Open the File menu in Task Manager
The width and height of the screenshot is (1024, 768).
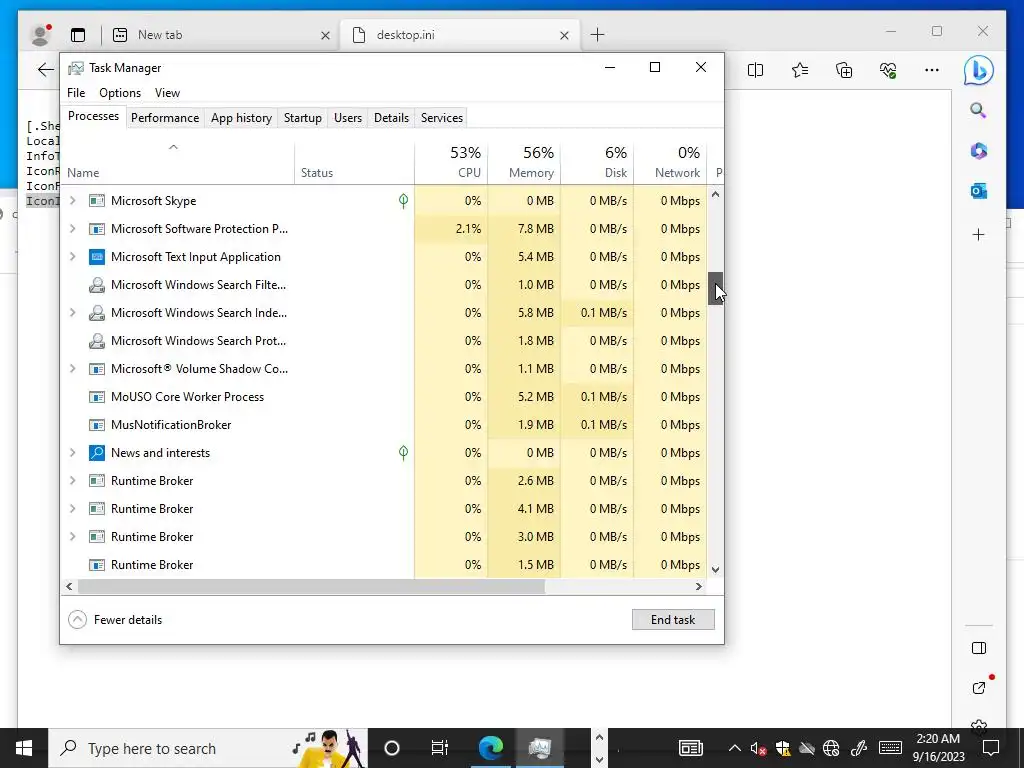point(76,93)
